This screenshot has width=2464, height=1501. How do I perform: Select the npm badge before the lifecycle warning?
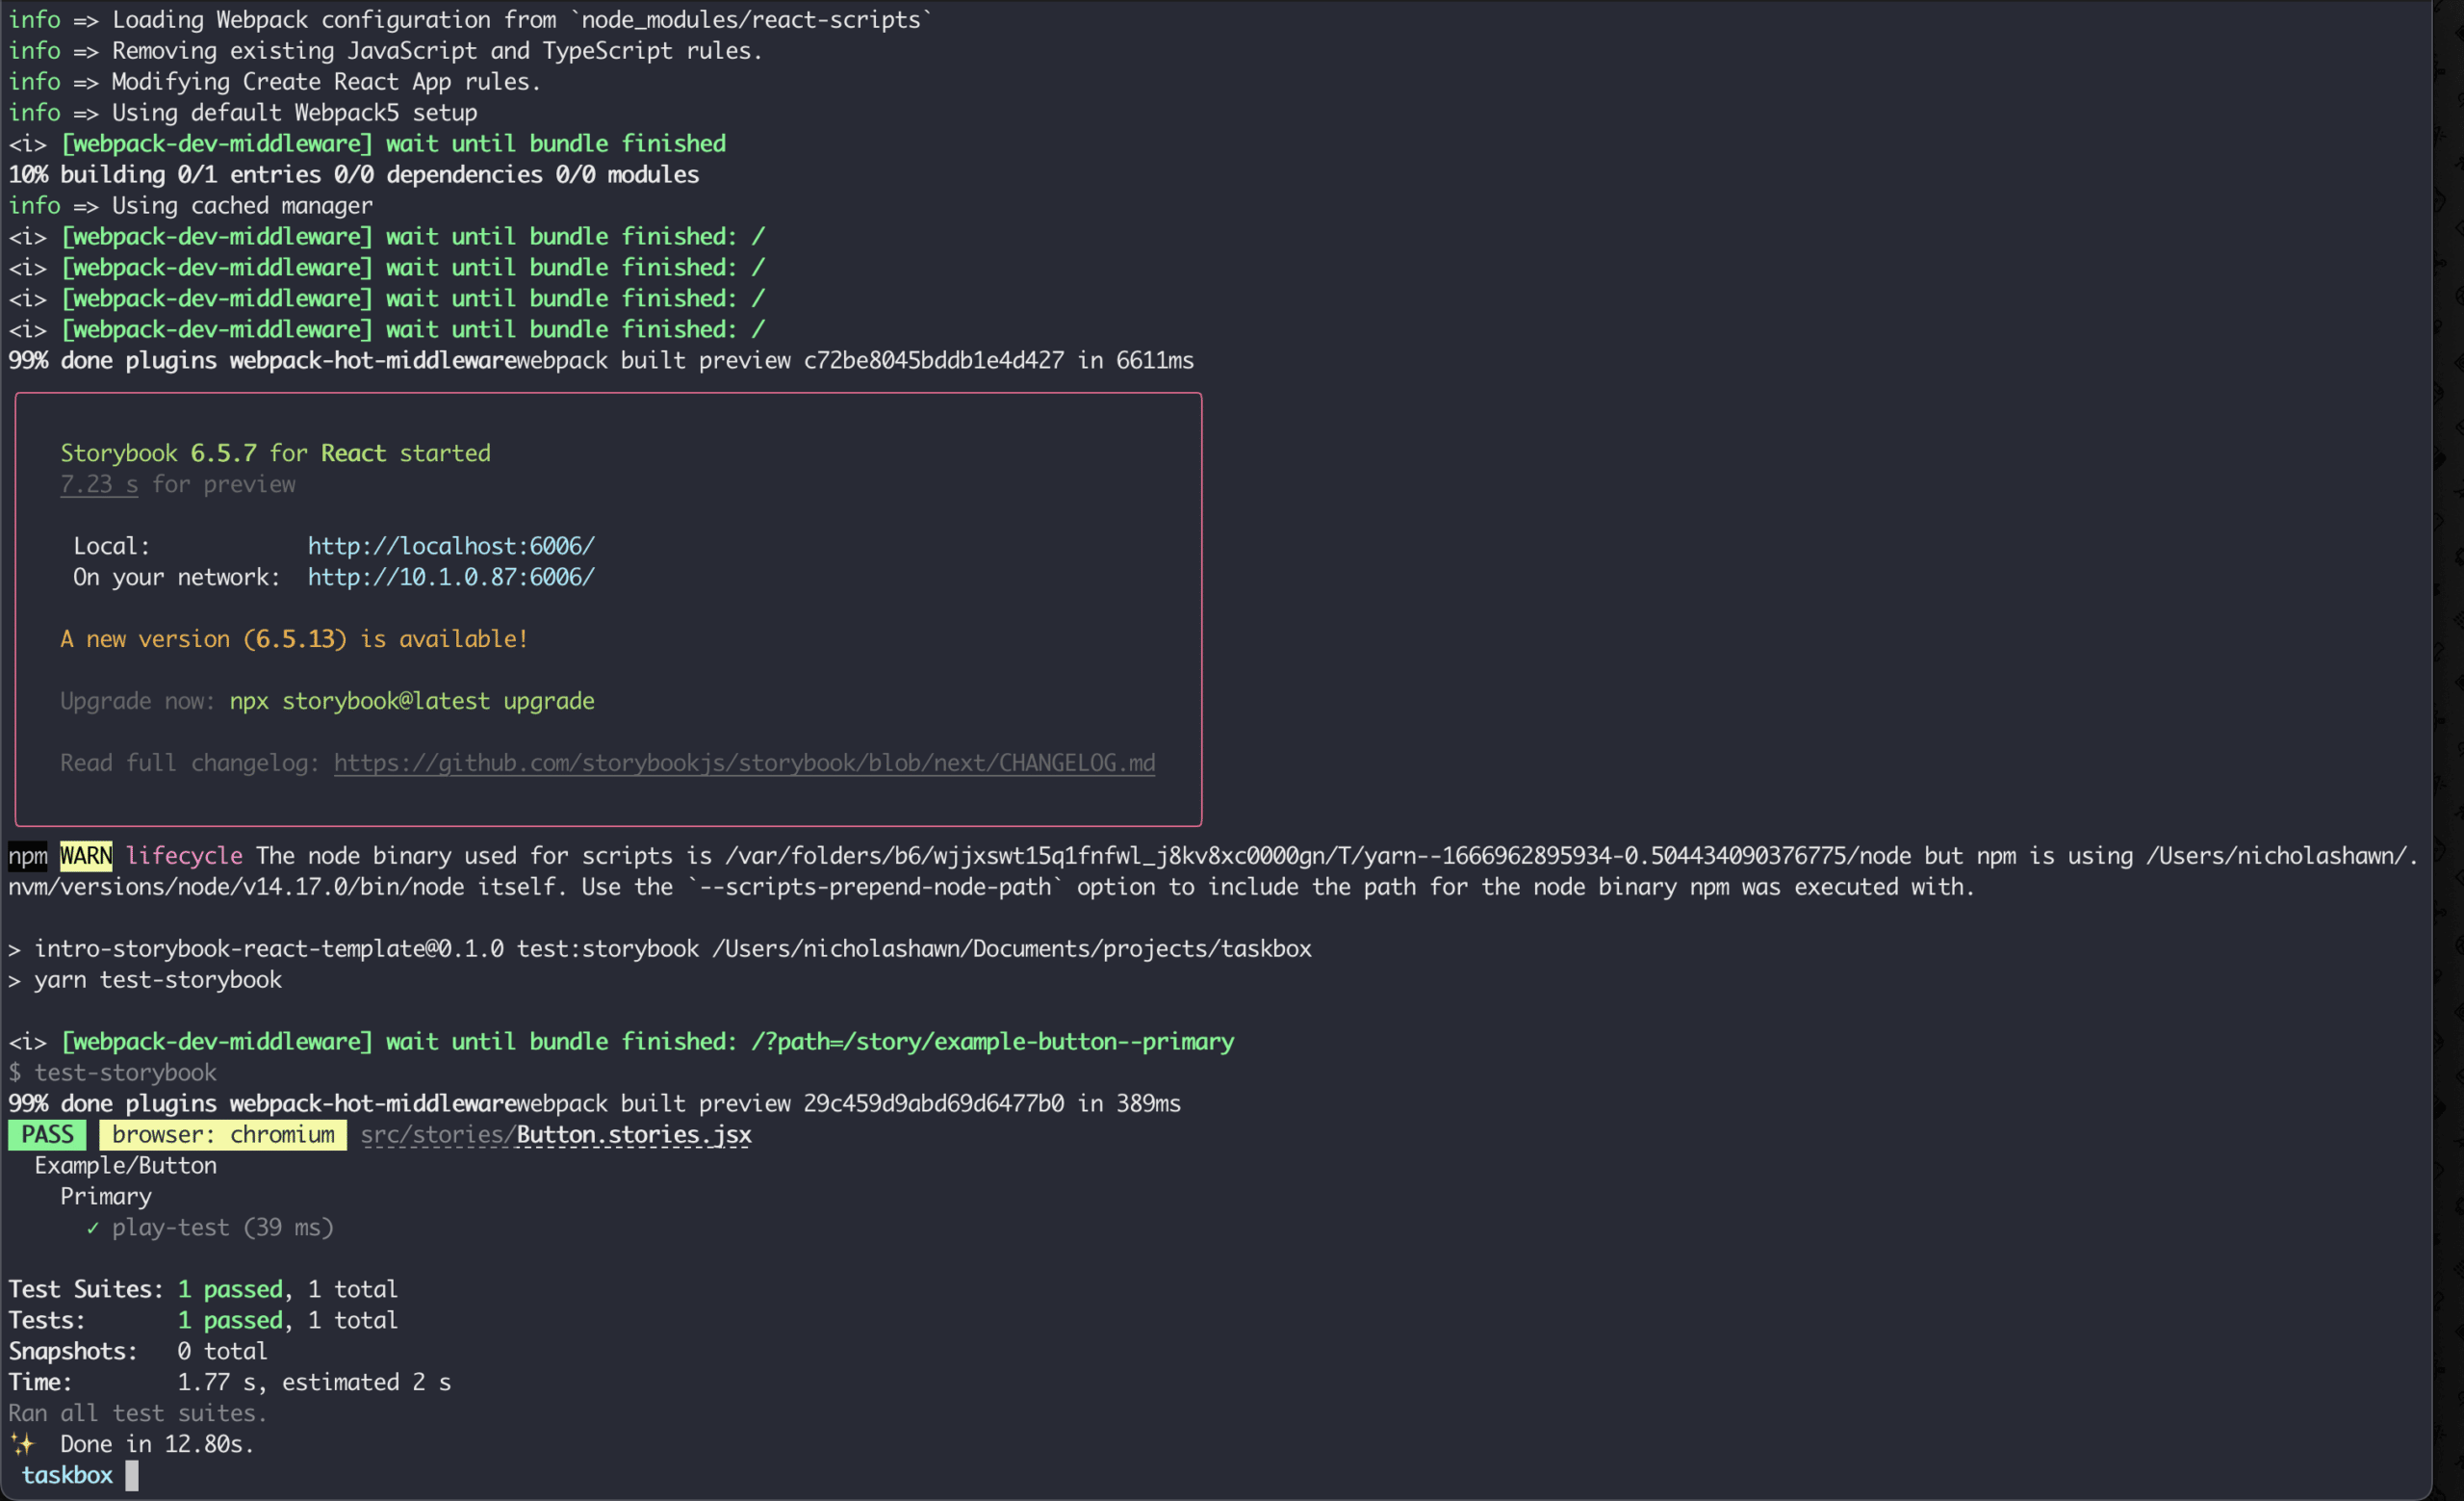pyautogui.click(x=27, y=856)
